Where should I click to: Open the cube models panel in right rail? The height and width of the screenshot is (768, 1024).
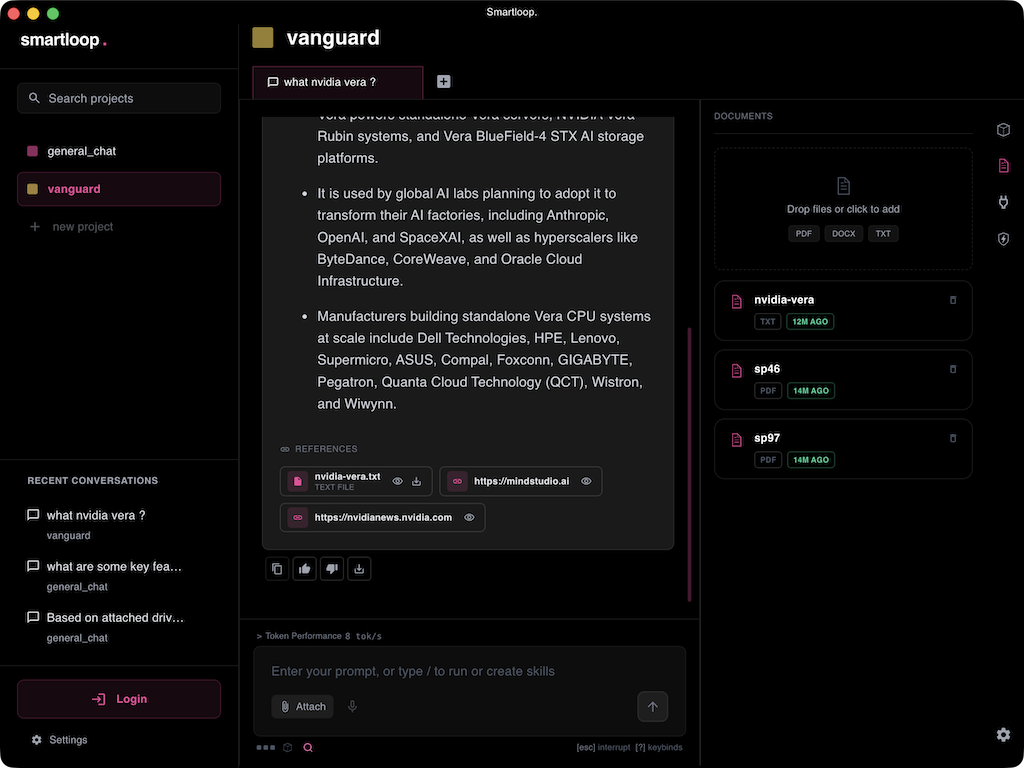click(1004, 129)
